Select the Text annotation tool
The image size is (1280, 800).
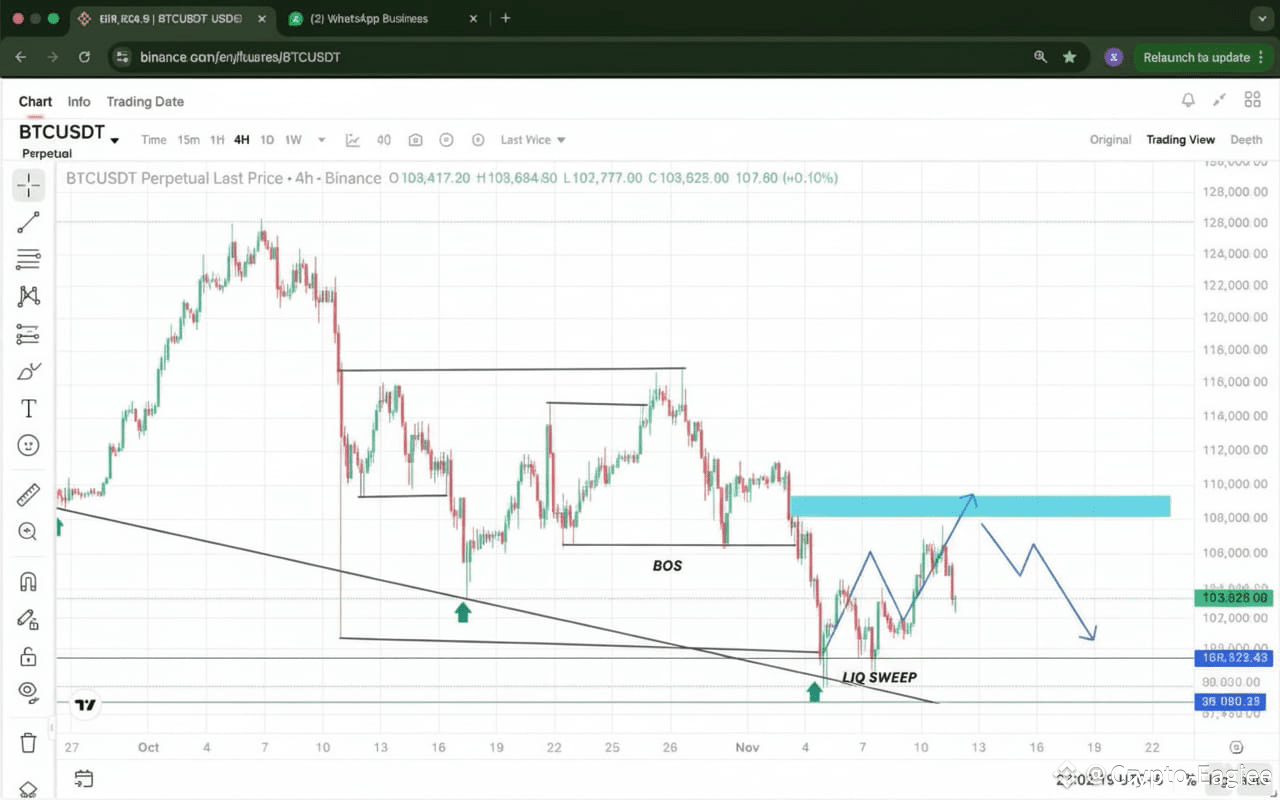[x=28, y=408]
